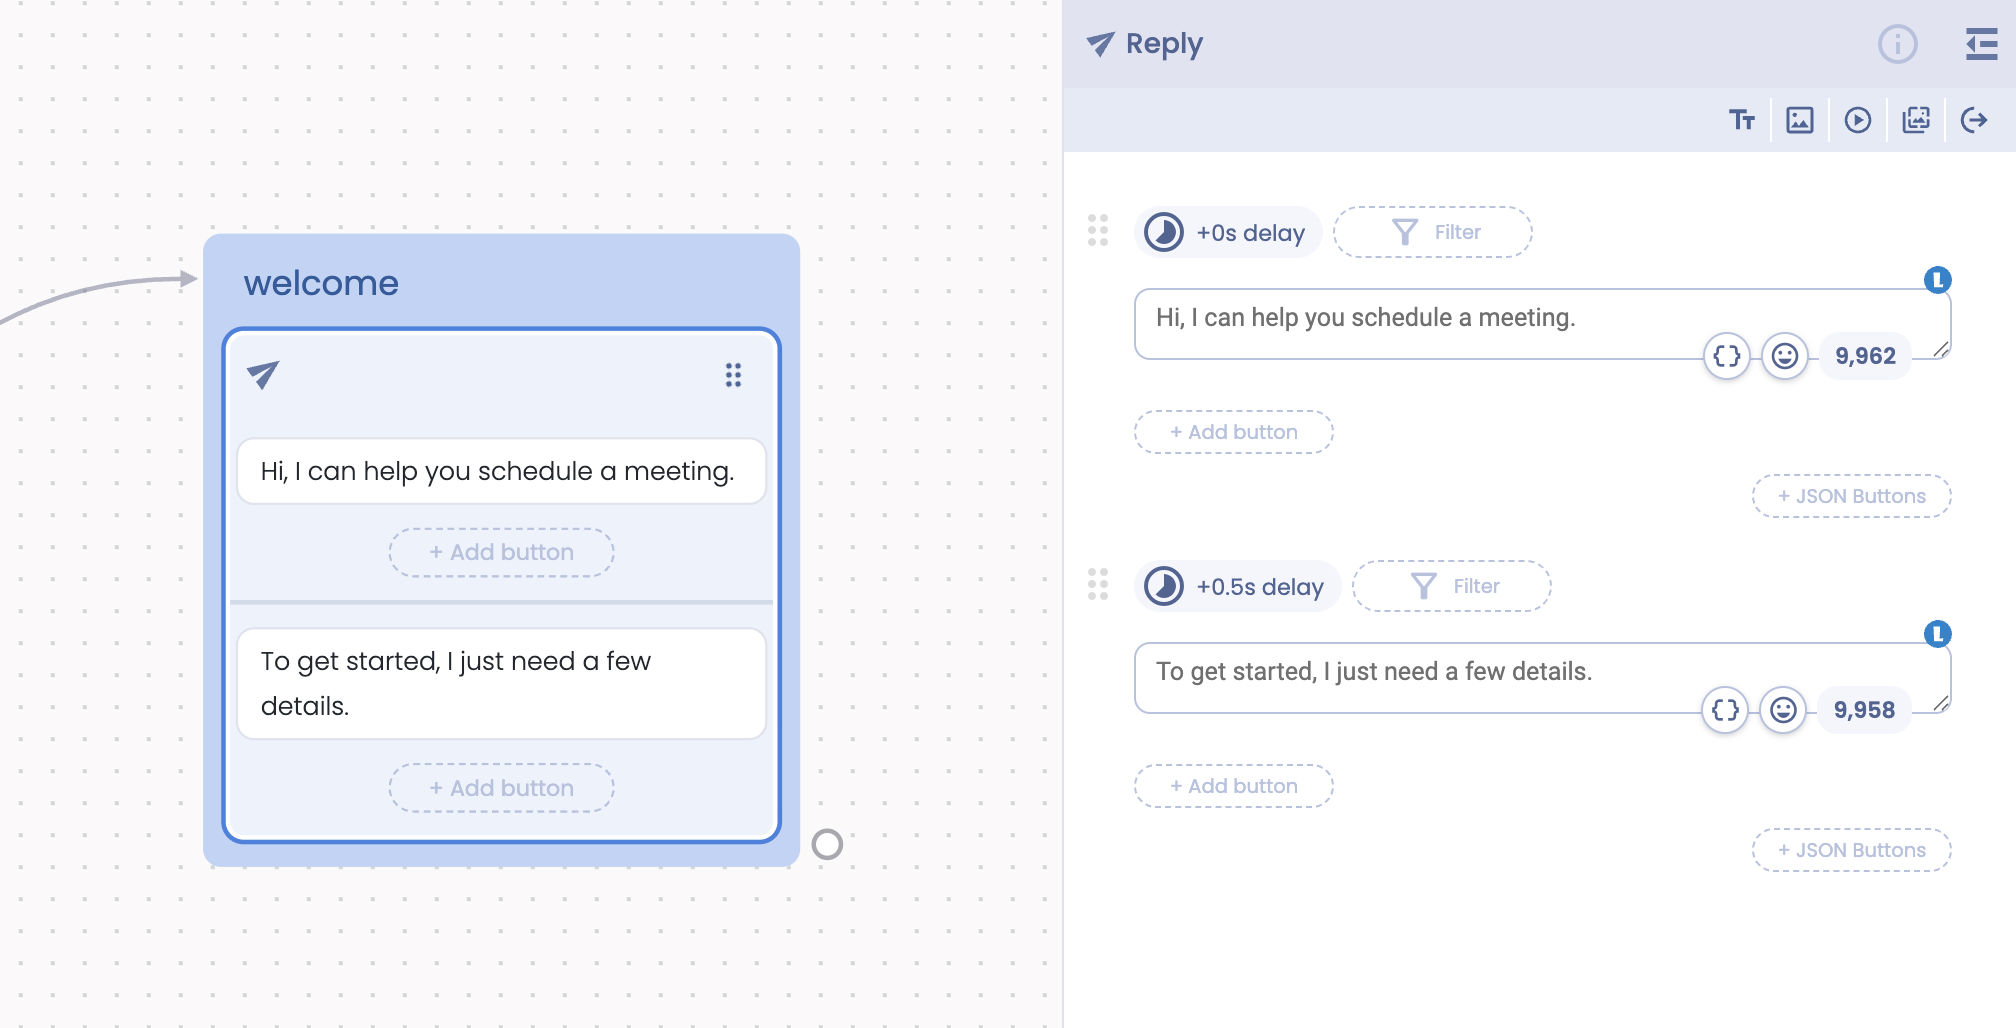Open emoji picker for second message
Viewport: 2016px width, 1028px height.
[1783, 710]
